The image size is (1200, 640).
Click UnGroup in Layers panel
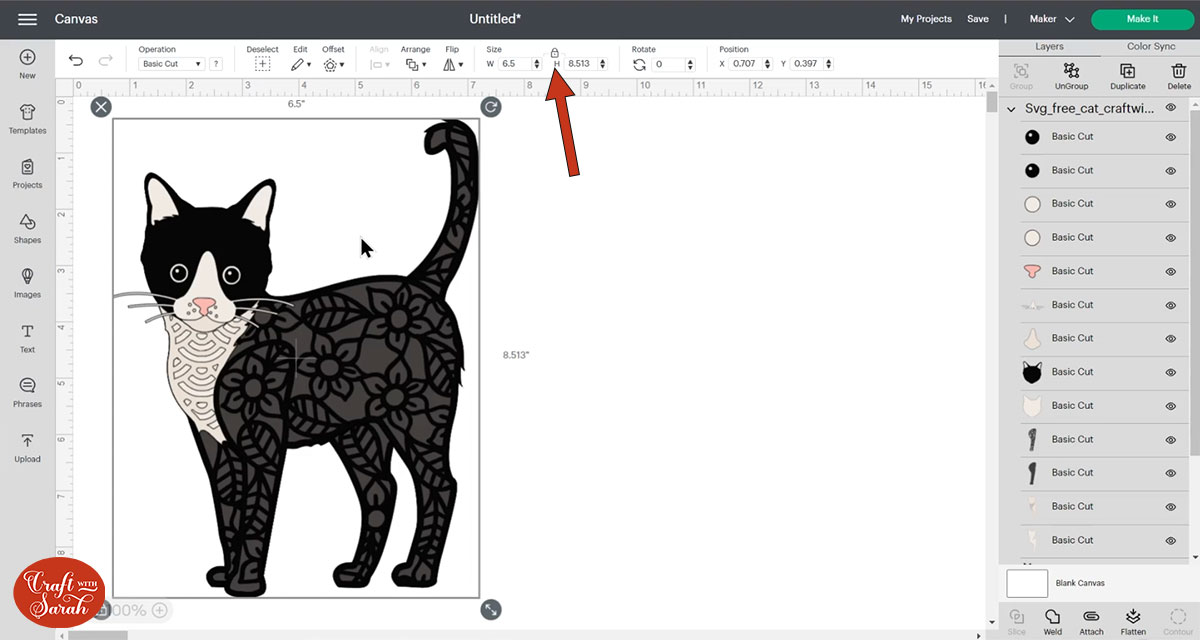click(1071, 75)
